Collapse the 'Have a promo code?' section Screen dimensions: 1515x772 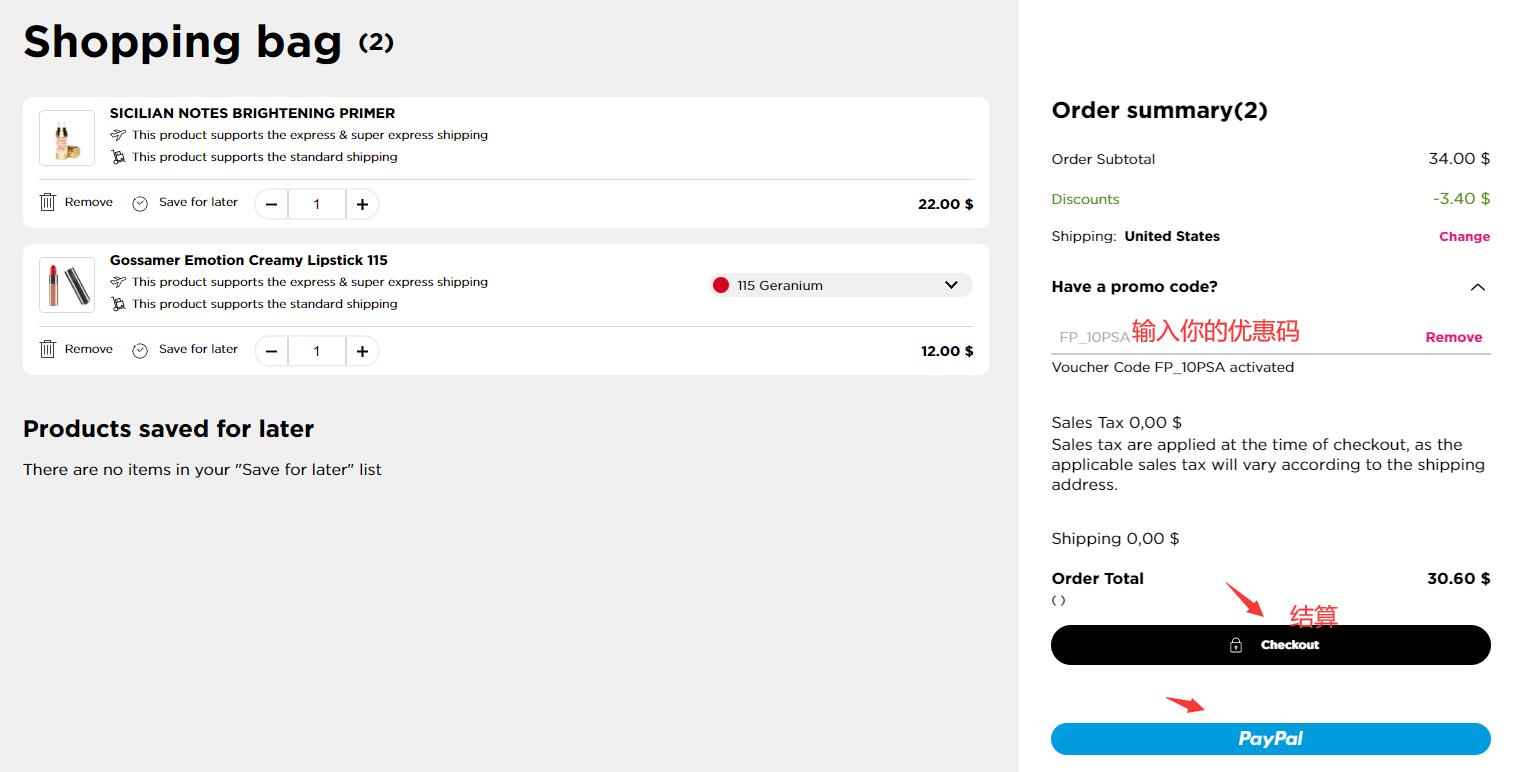pyautogui.click(x=1477, y=287)
